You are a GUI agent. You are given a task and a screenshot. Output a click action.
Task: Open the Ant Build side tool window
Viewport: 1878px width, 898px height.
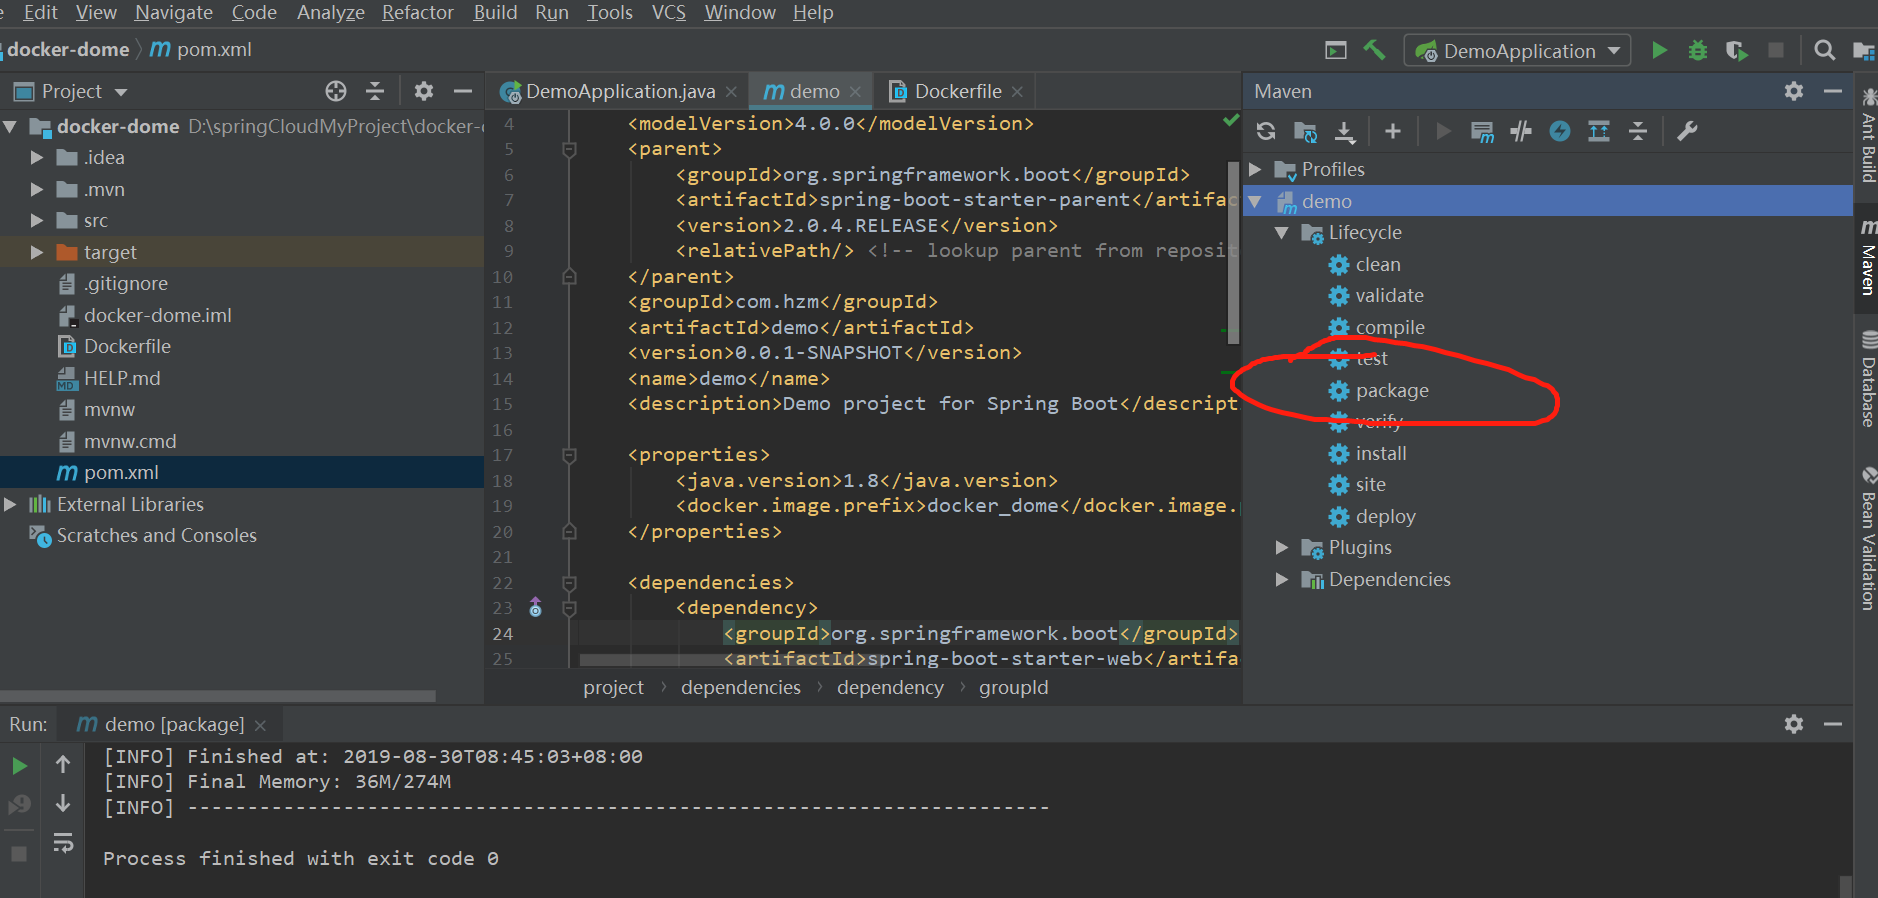(1867, 134)
